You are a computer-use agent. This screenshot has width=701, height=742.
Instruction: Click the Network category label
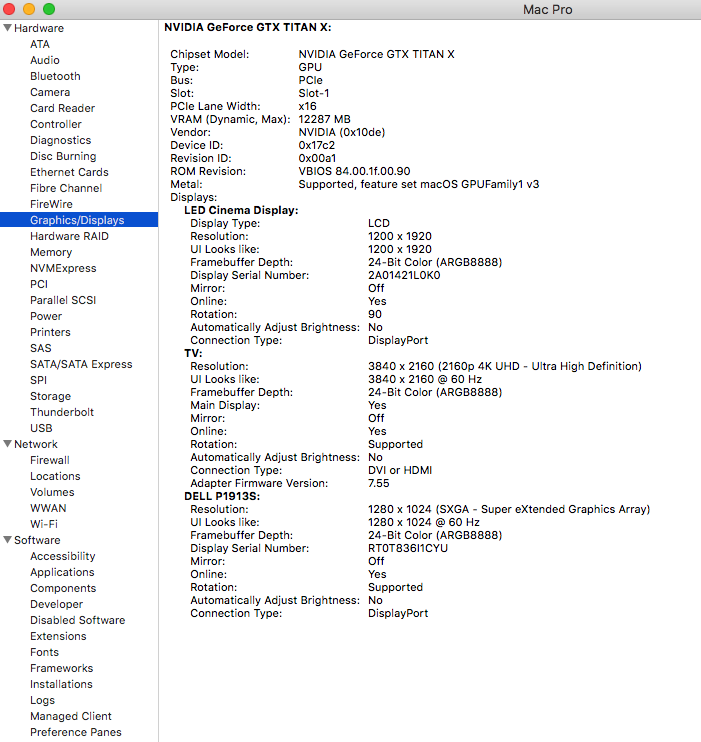(36, 444)
